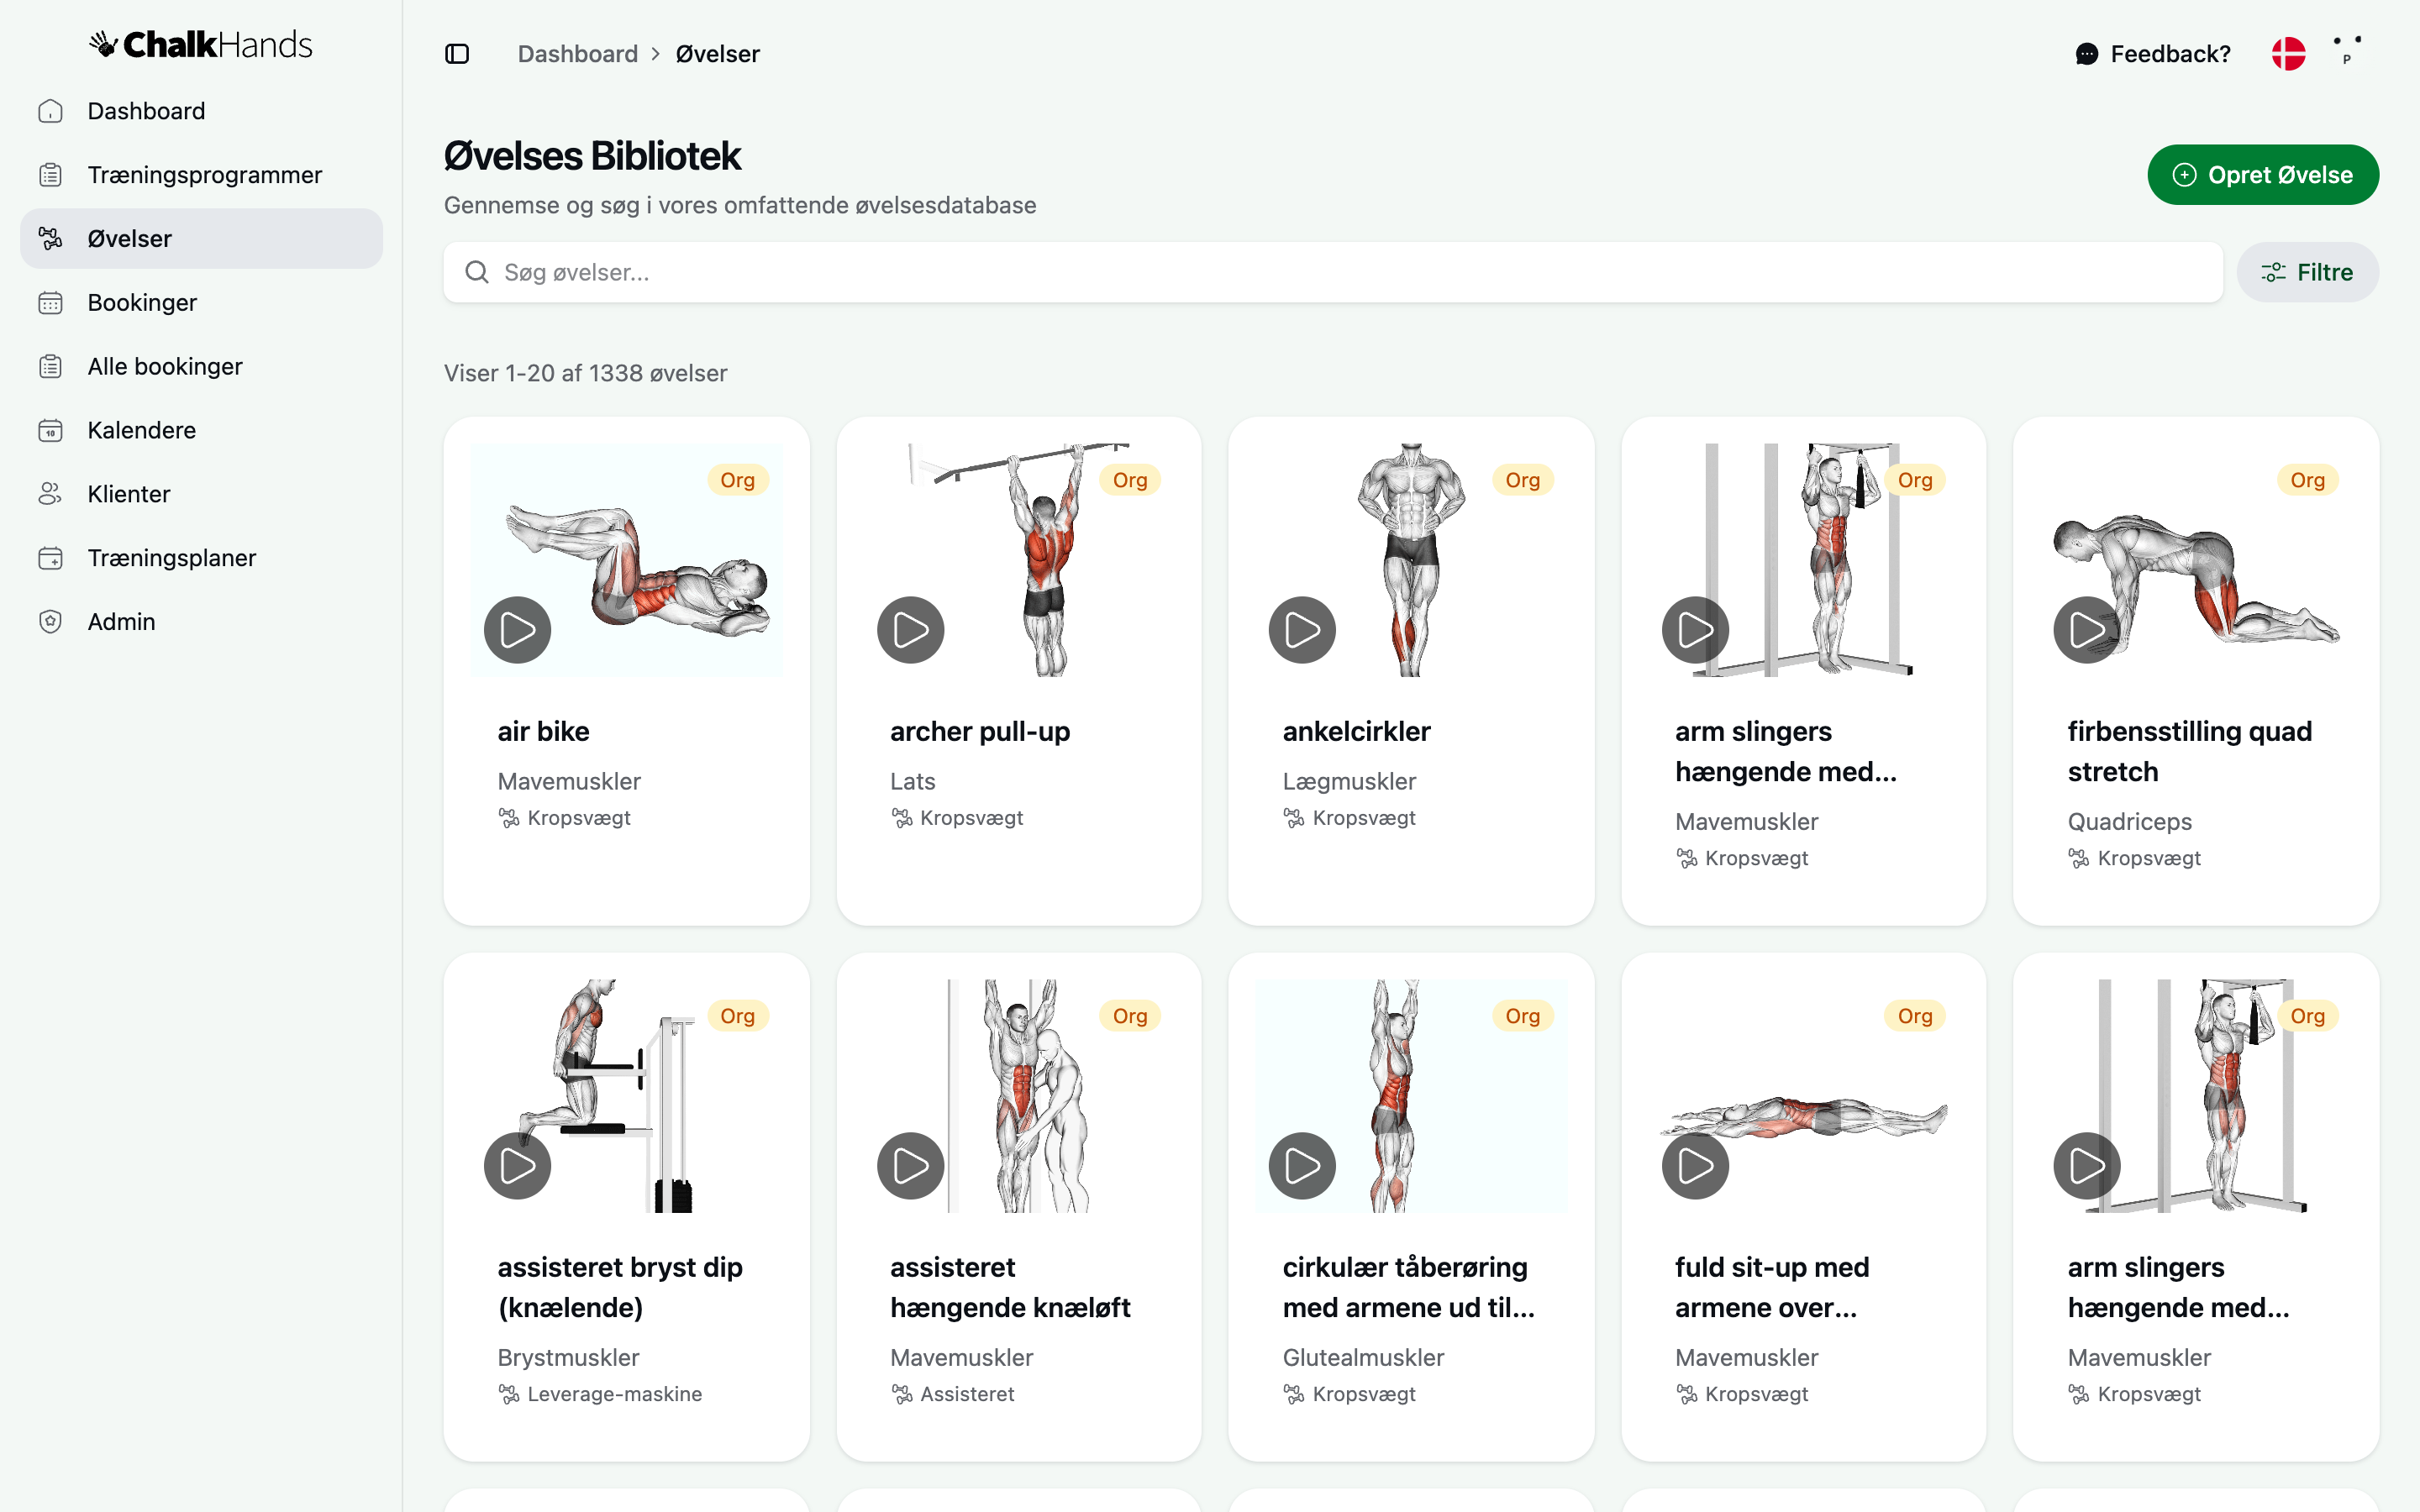The image size is (2420, 1512).
Task: Click Leverage-maskine equipment label
Action: pyautogui.click(x=615, y=1394)
